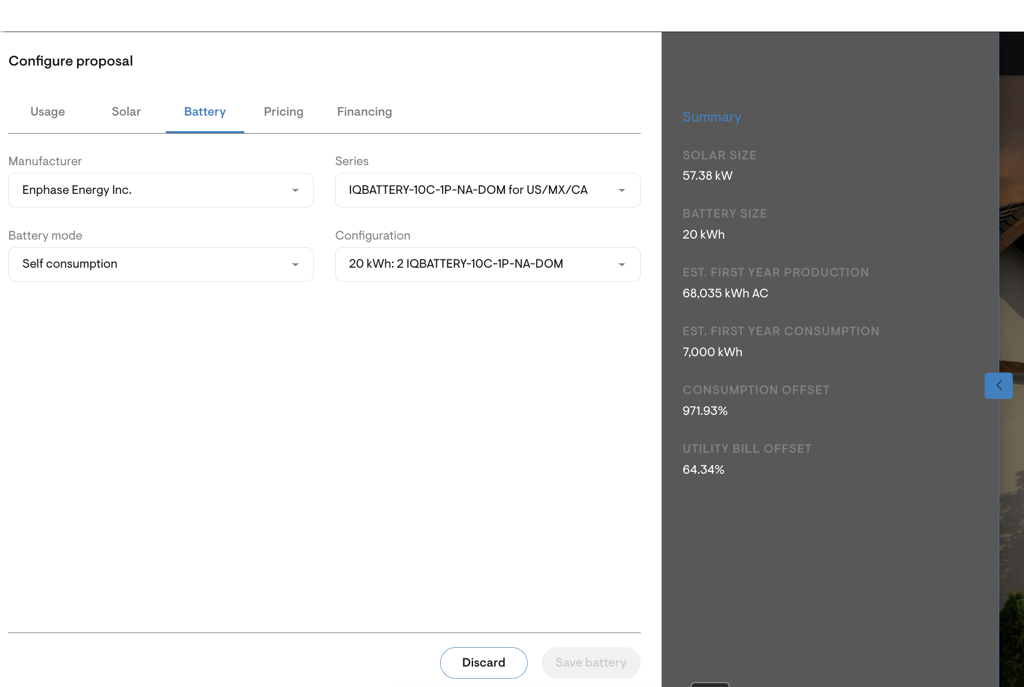
Task: Switch to the Usage tab
Action: point(48,112)
